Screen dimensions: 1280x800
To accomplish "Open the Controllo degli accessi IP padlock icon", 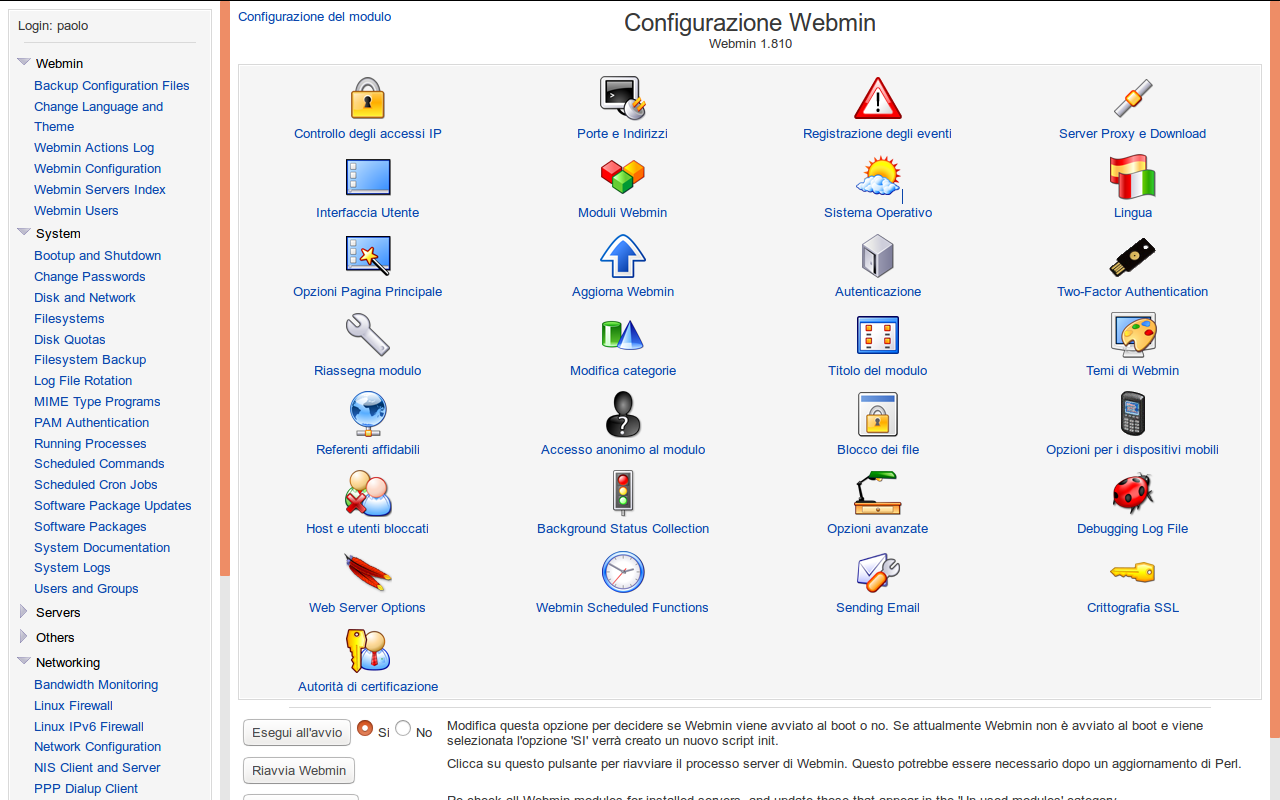I will point(368,98).
